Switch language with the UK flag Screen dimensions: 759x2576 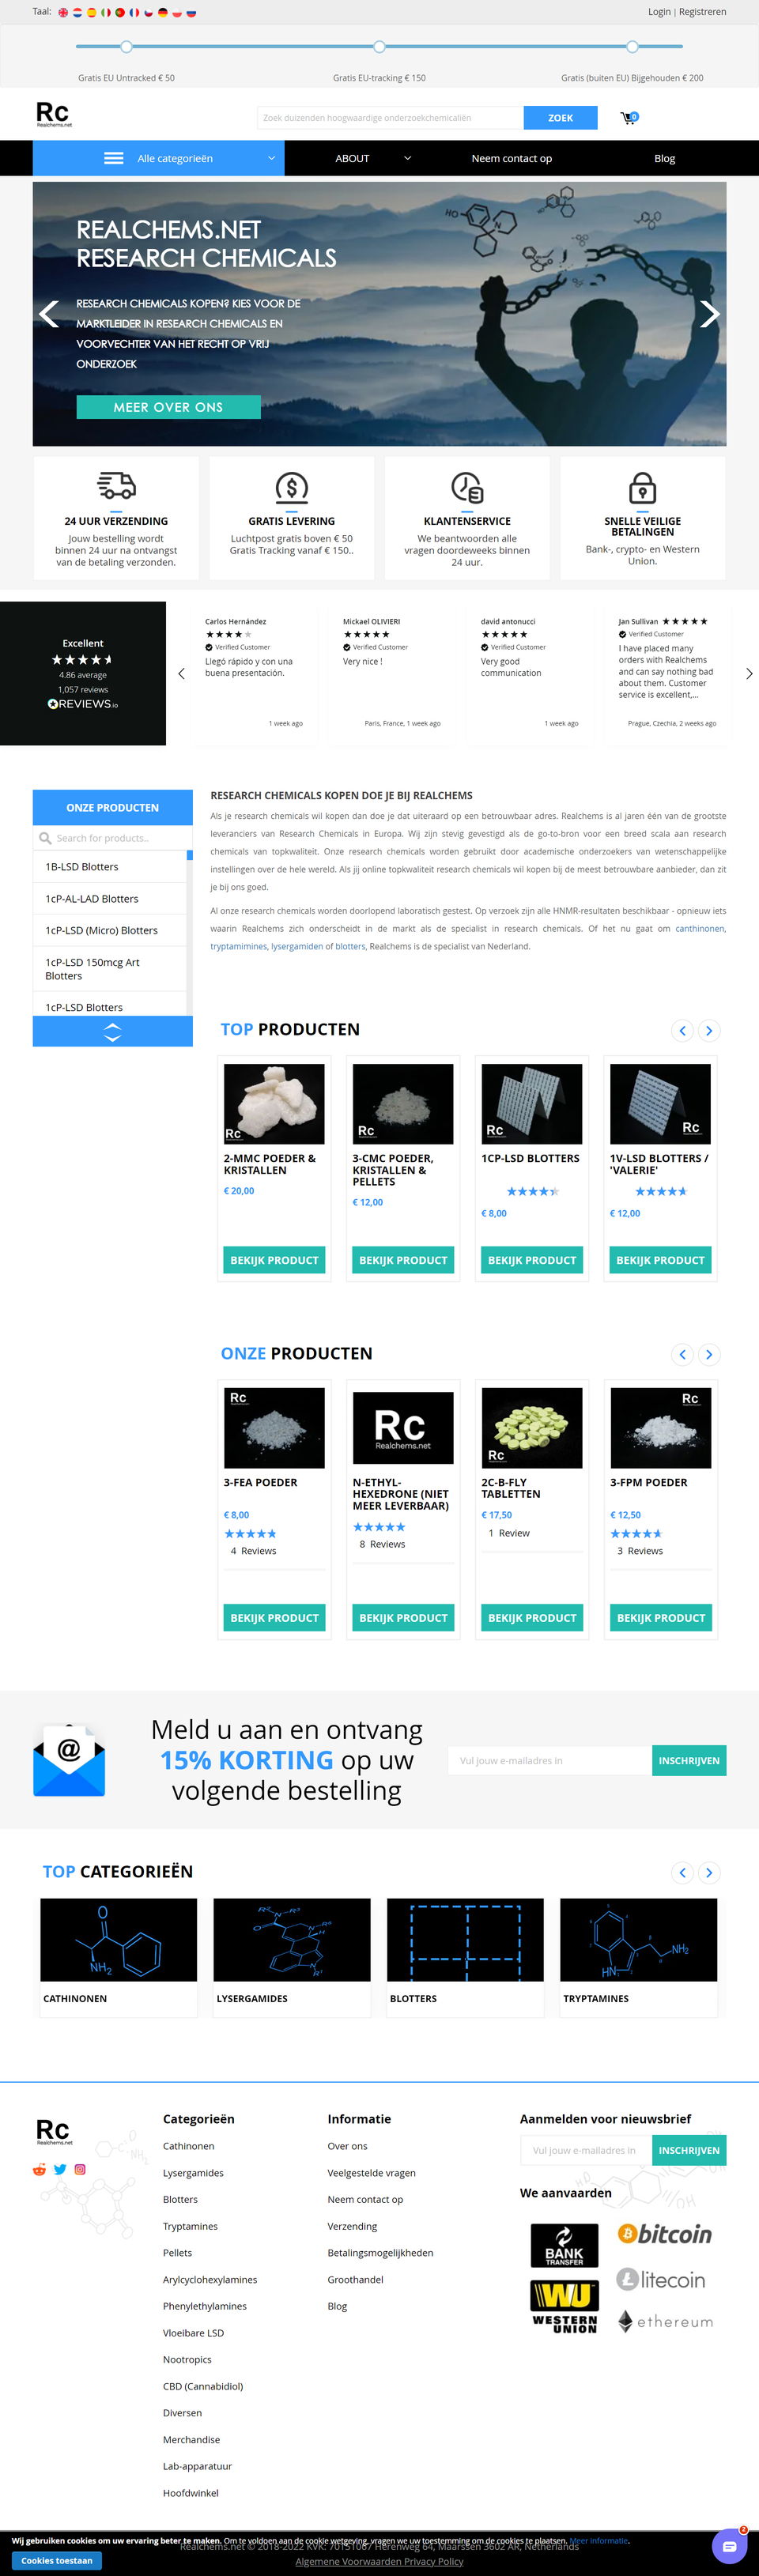(x=63, y=13)
